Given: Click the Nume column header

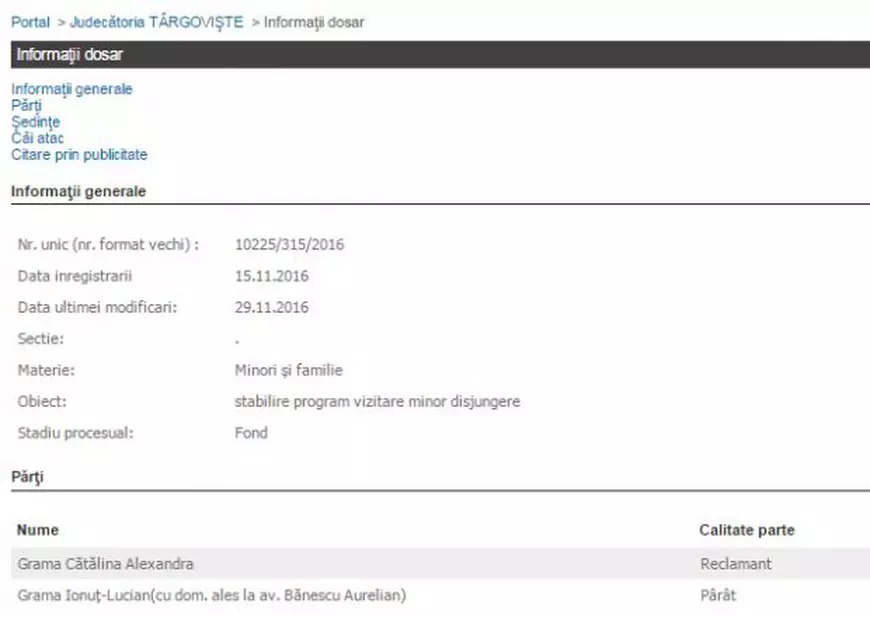Looking at the screenshot, I should (x=38, y=530).
